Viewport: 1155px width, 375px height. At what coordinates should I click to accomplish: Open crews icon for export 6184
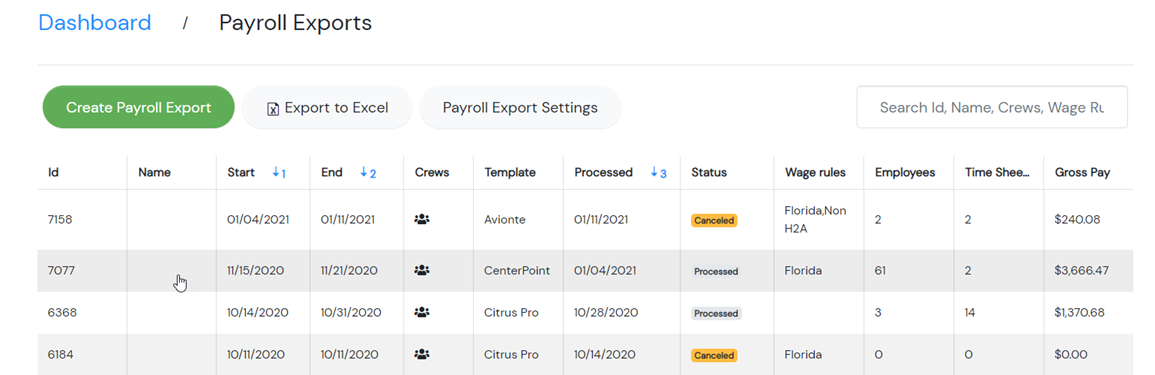pyautogui.click(x=422, y=354)
